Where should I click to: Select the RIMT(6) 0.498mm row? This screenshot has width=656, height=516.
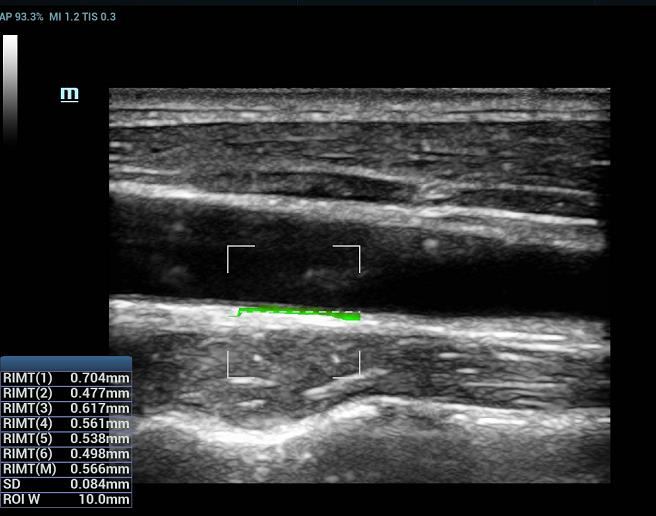click(66, 453)
